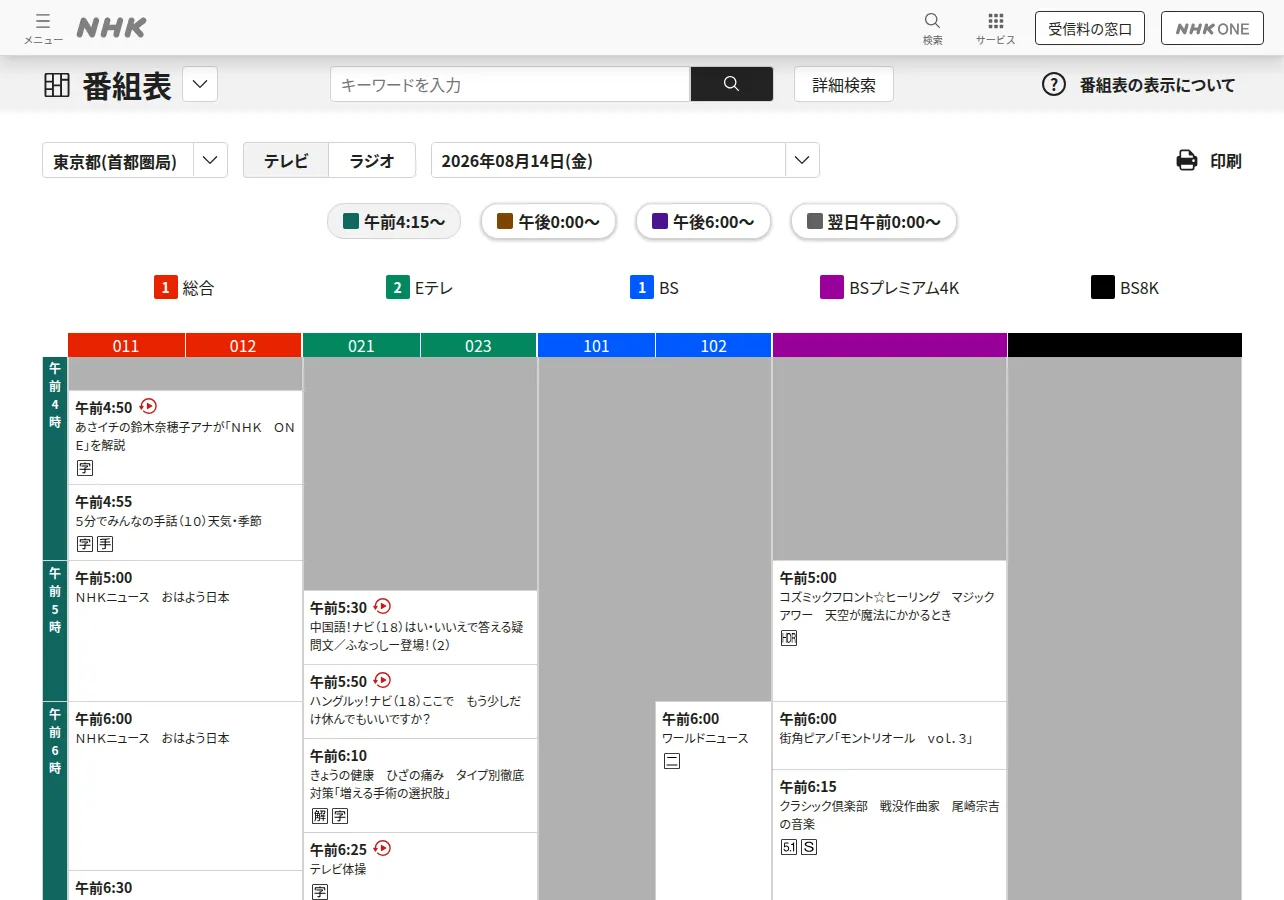Click the 二 bilingual icon under ワールドニュース
Image resolution: width=1284 pixels, height=900 pixels.
pos(672,761)
